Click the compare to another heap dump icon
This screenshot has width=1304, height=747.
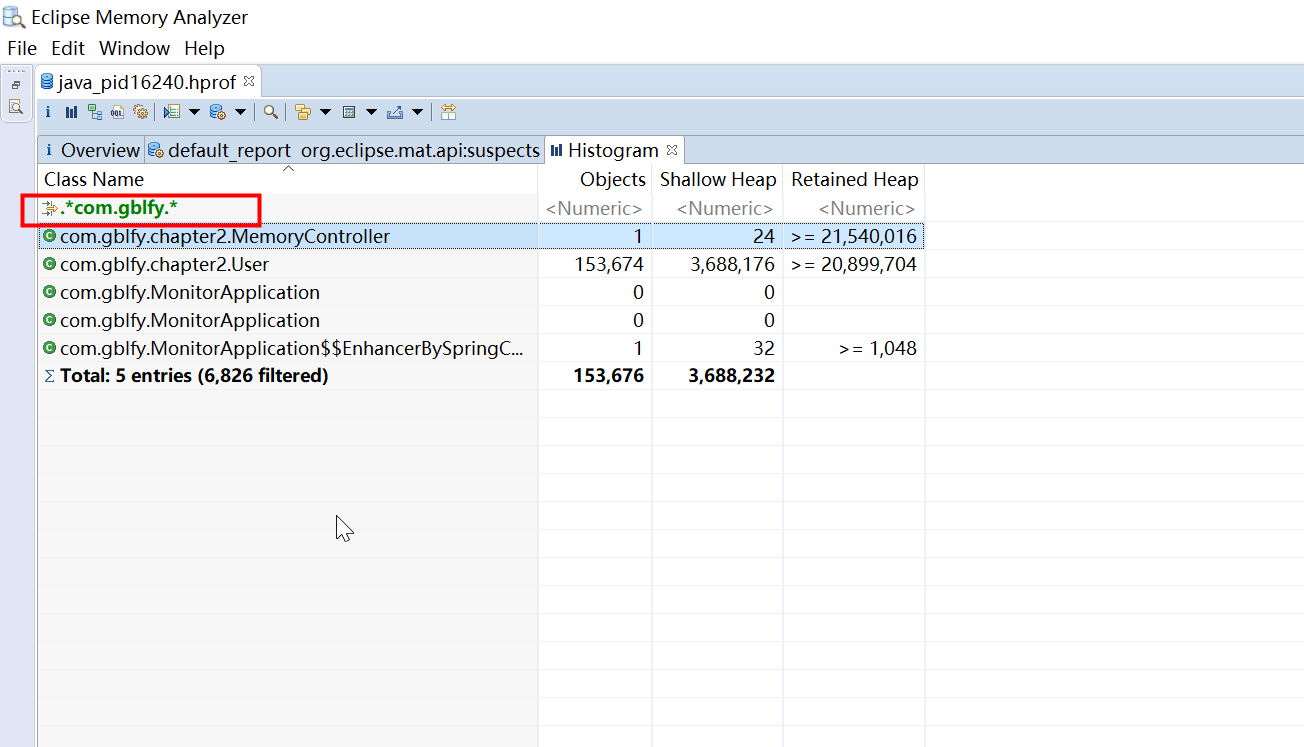(448, 112)
